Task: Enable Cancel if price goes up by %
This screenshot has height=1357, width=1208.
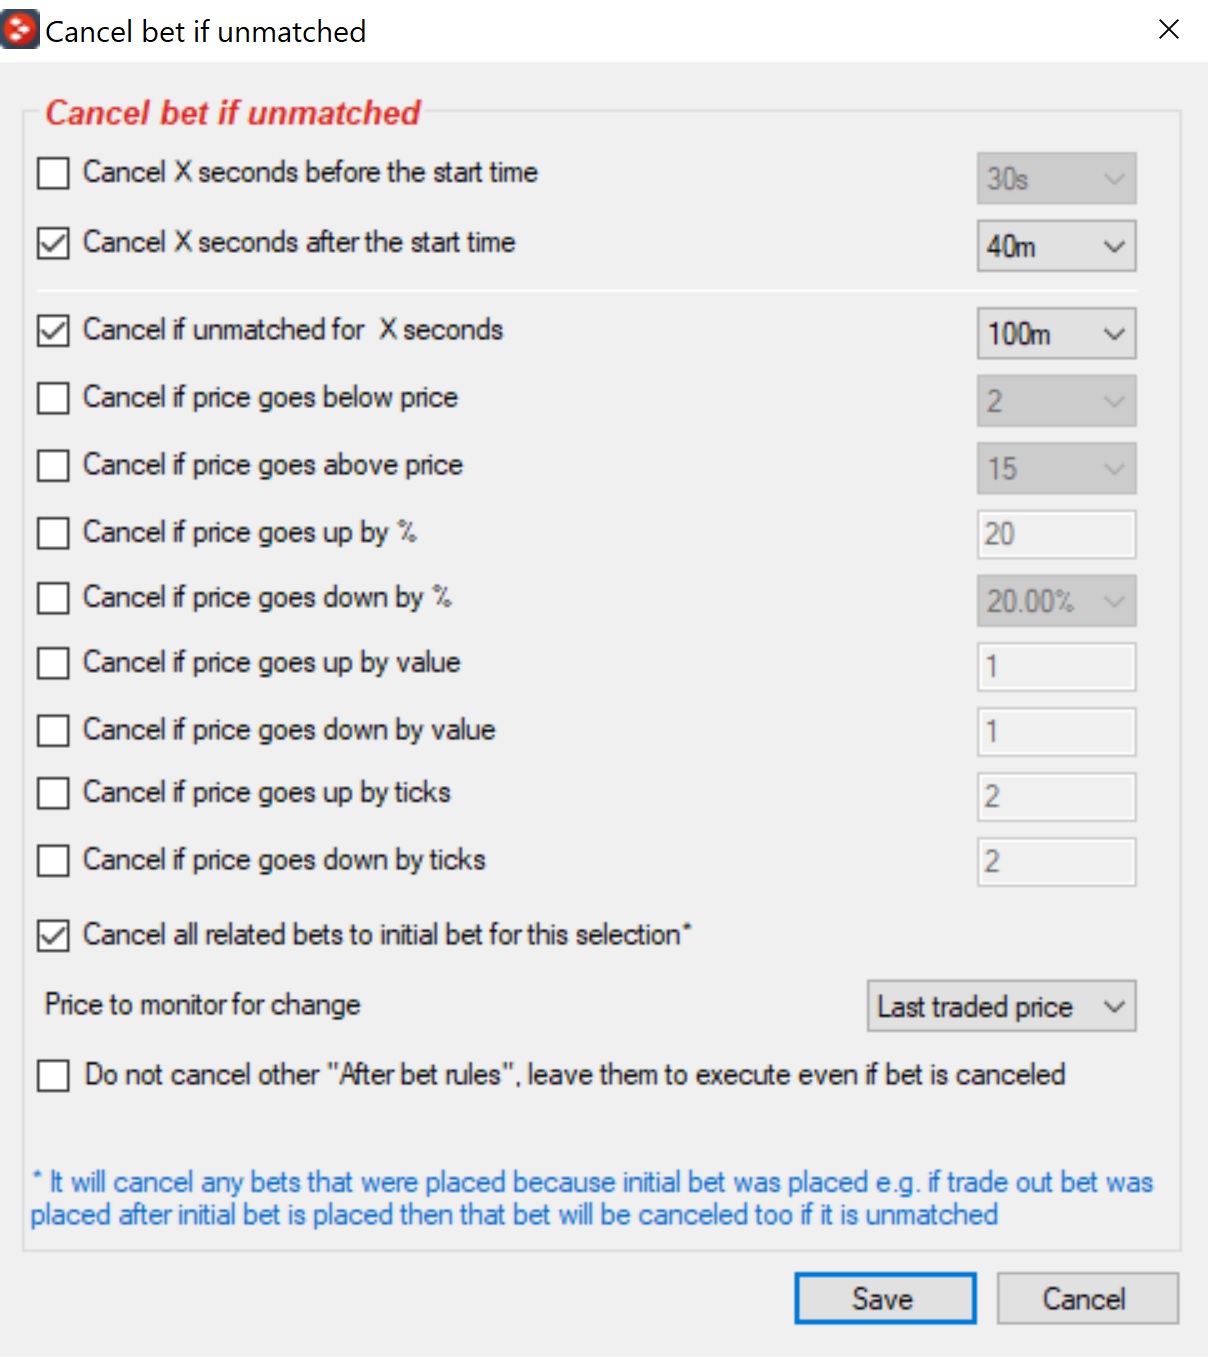Action: tap(53, 533)
